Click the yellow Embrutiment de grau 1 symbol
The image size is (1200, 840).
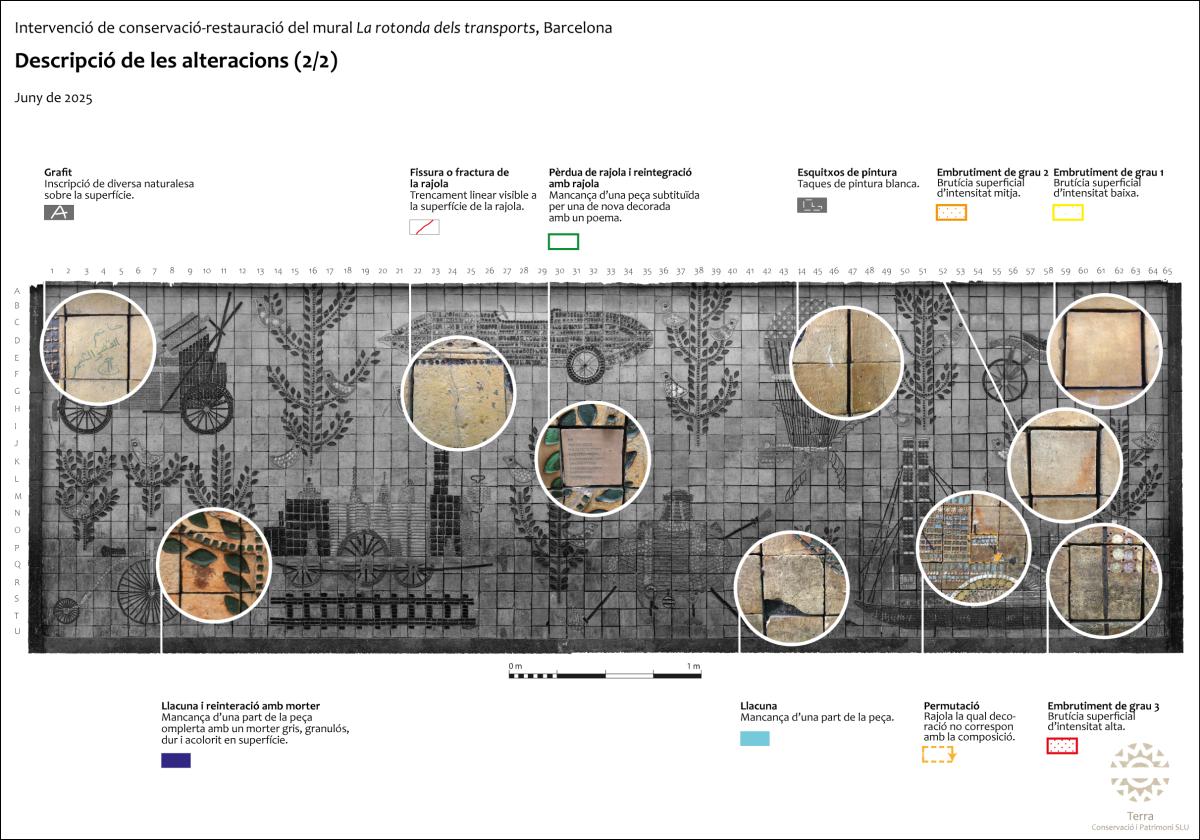pos(1069,213)
